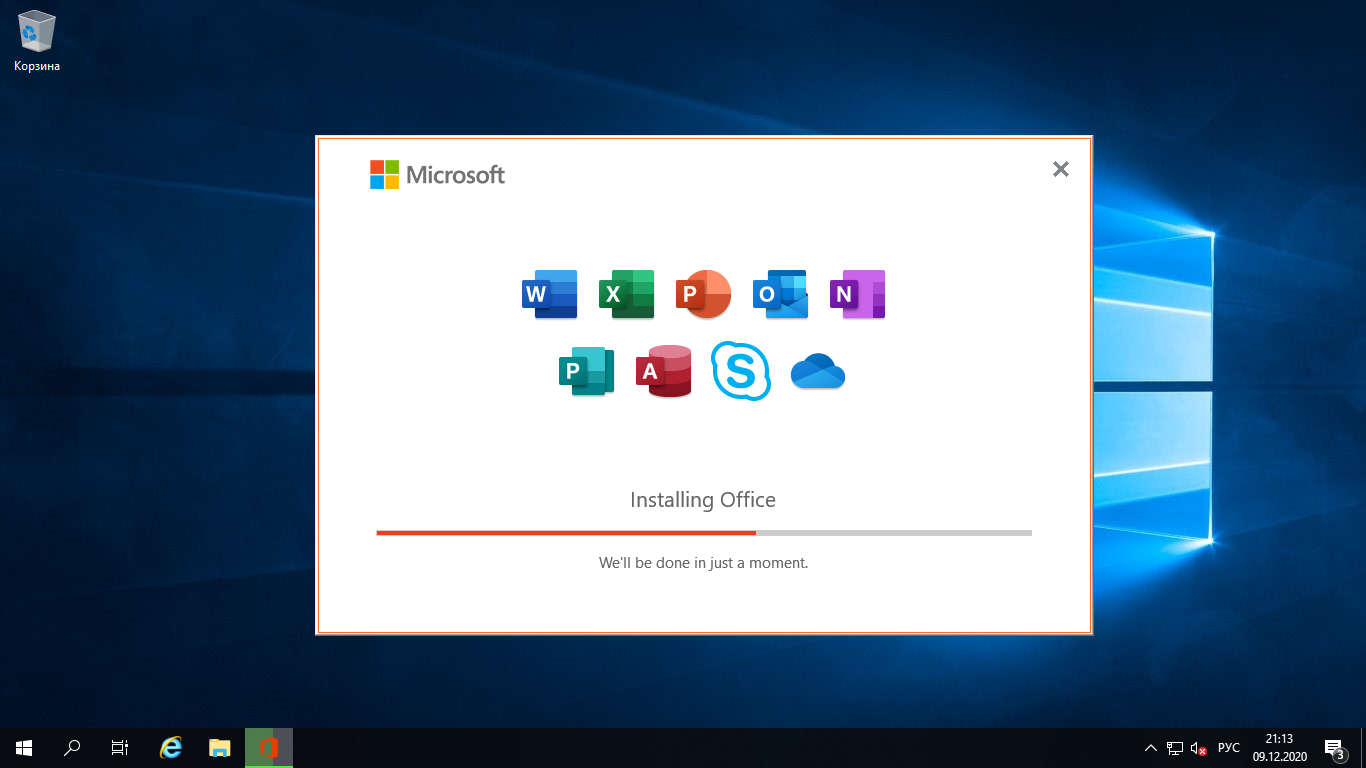The height and width of the screenshot is (768, 1366).
Task: Click the OneNote icon in installer
Action: click(857, 294)
